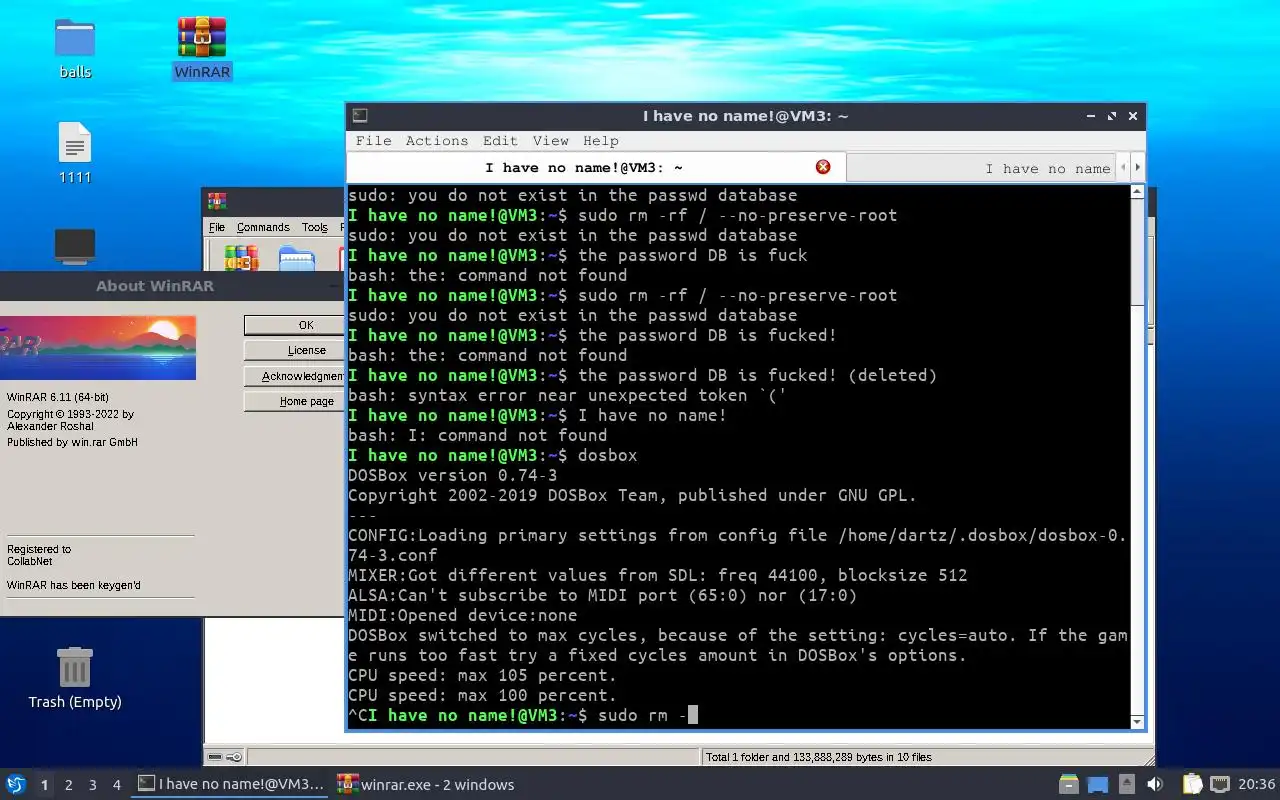The width and height of the screenshot is (1280, 800).
Task: Minimize the terminal window
Action: point(1091,116)
